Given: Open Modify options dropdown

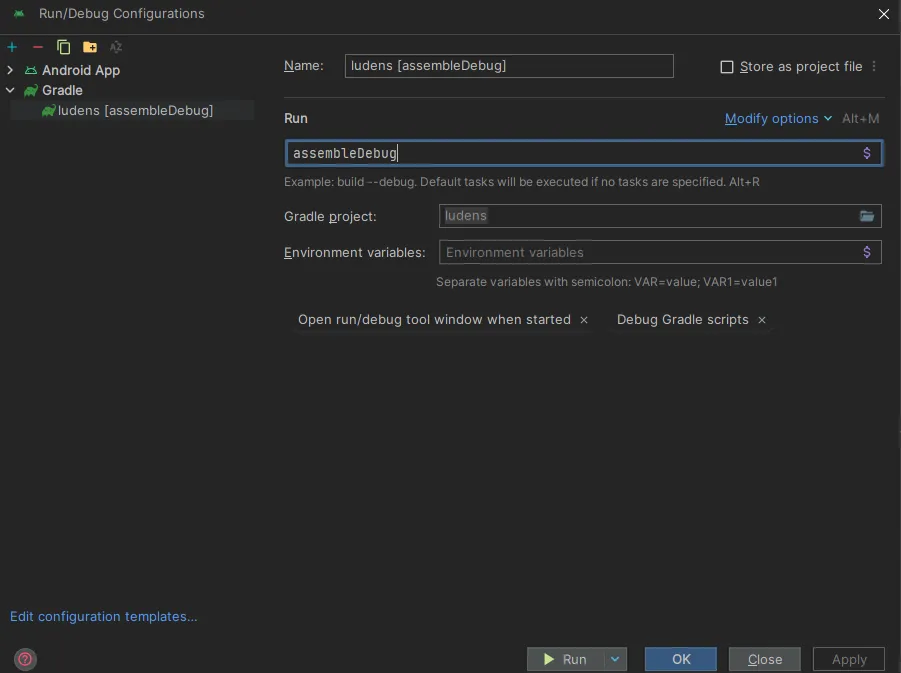Looking at the screenshot, I should [777, 118].
